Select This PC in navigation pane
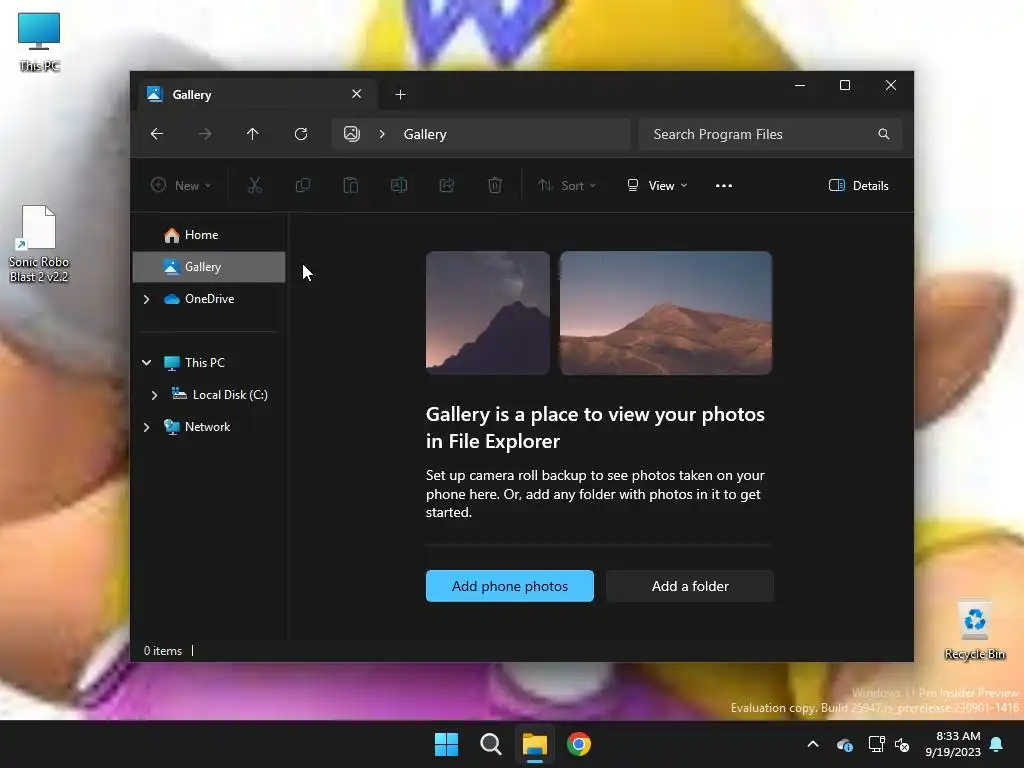This screenshot has height=768, width=1024. (209, 362)
